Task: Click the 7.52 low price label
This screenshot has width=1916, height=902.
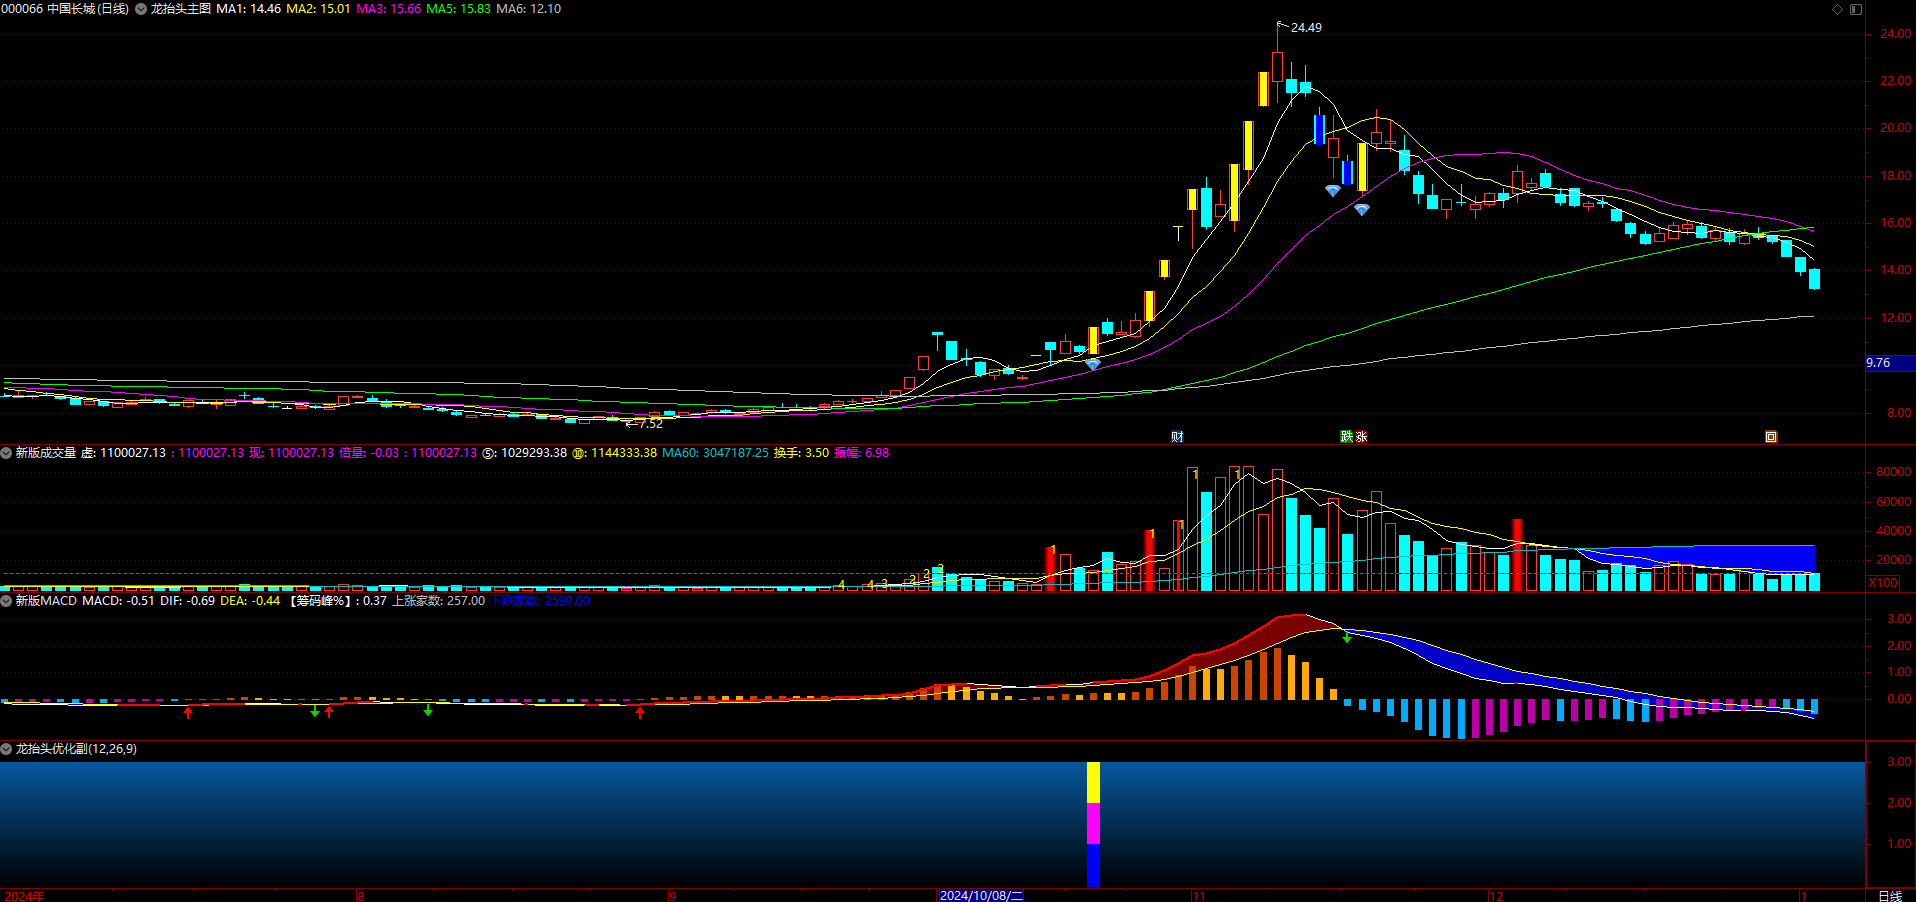Action: pyautogui.click(x=650, y=424)
